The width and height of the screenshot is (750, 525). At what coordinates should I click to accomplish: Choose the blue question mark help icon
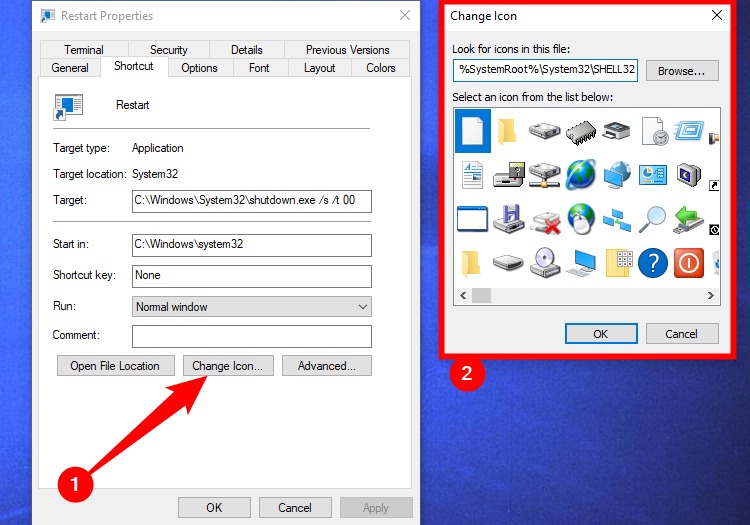652,262
